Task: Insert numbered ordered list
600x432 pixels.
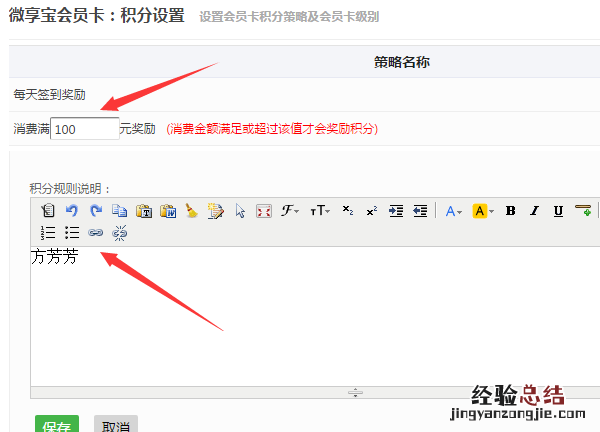Action: (x=48, y=233)
